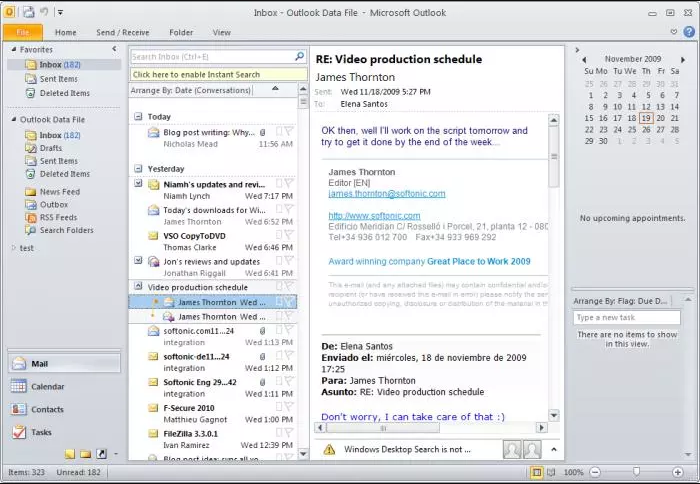700x484 pixels.
Task: Open the james.thornton@softonic.com email link
Action: point(387,194)
